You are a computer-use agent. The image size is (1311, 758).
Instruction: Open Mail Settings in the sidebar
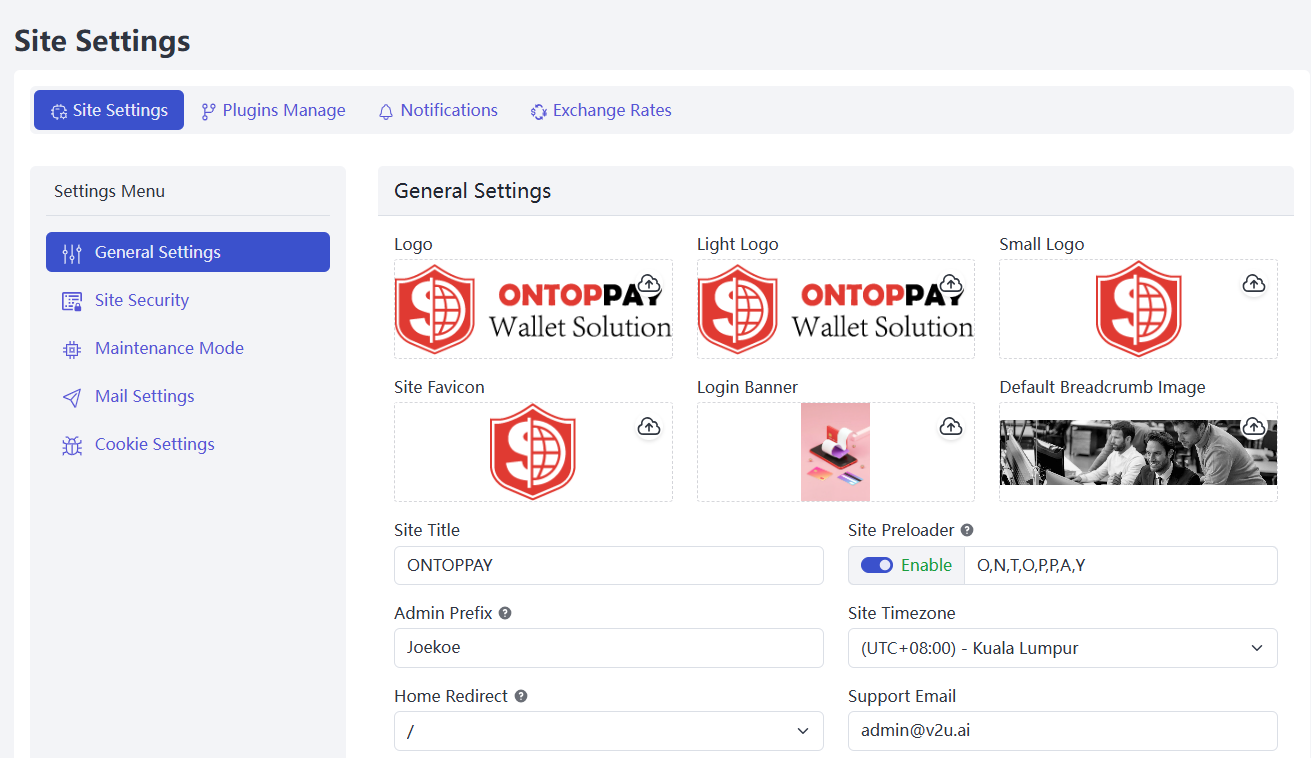point(144,396)
